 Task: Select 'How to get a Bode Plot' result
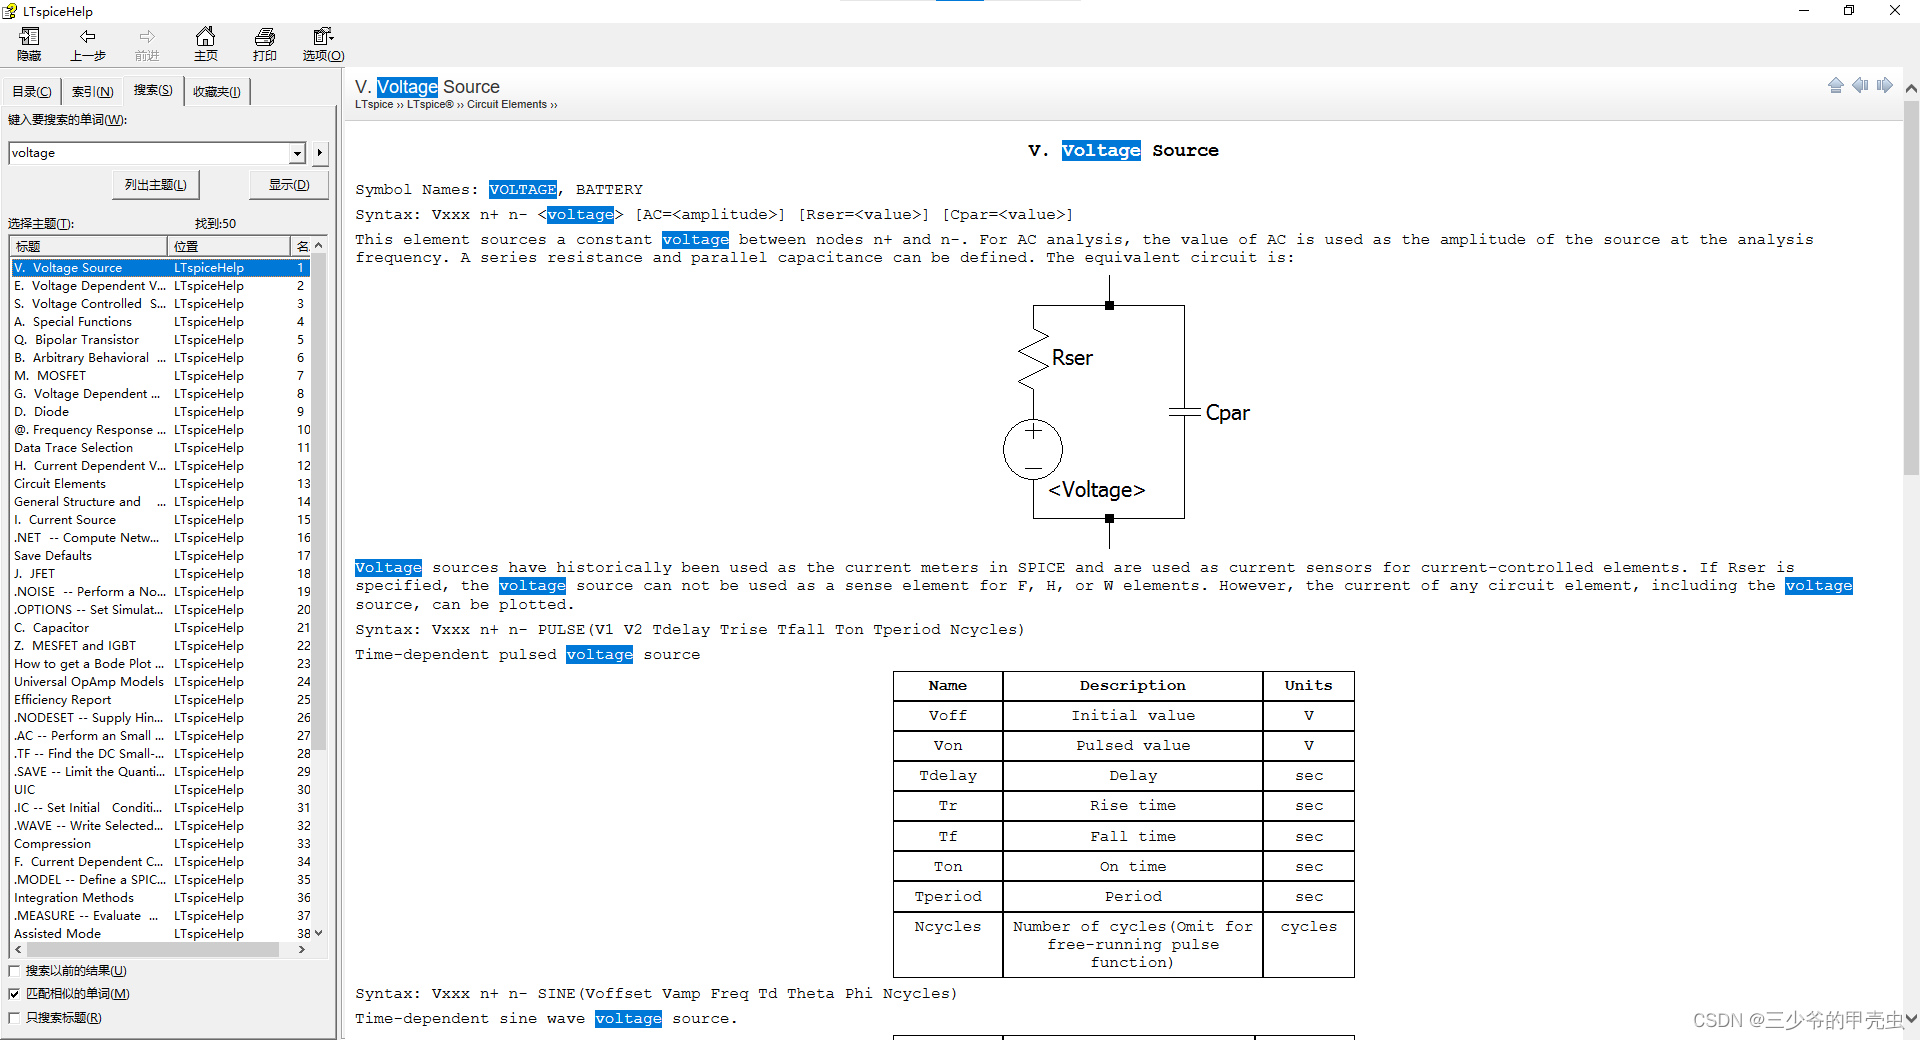pos(160,664)
